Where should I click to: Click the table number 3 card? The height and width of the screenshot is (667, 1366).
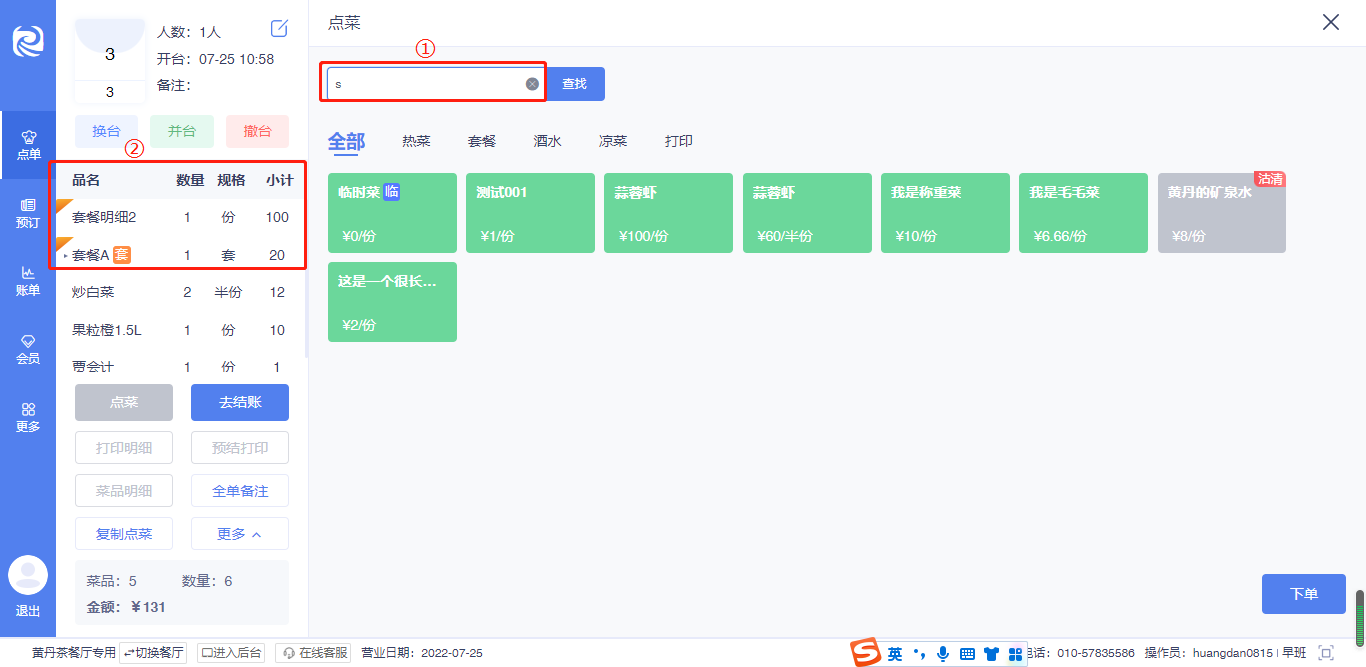point(110,60)
